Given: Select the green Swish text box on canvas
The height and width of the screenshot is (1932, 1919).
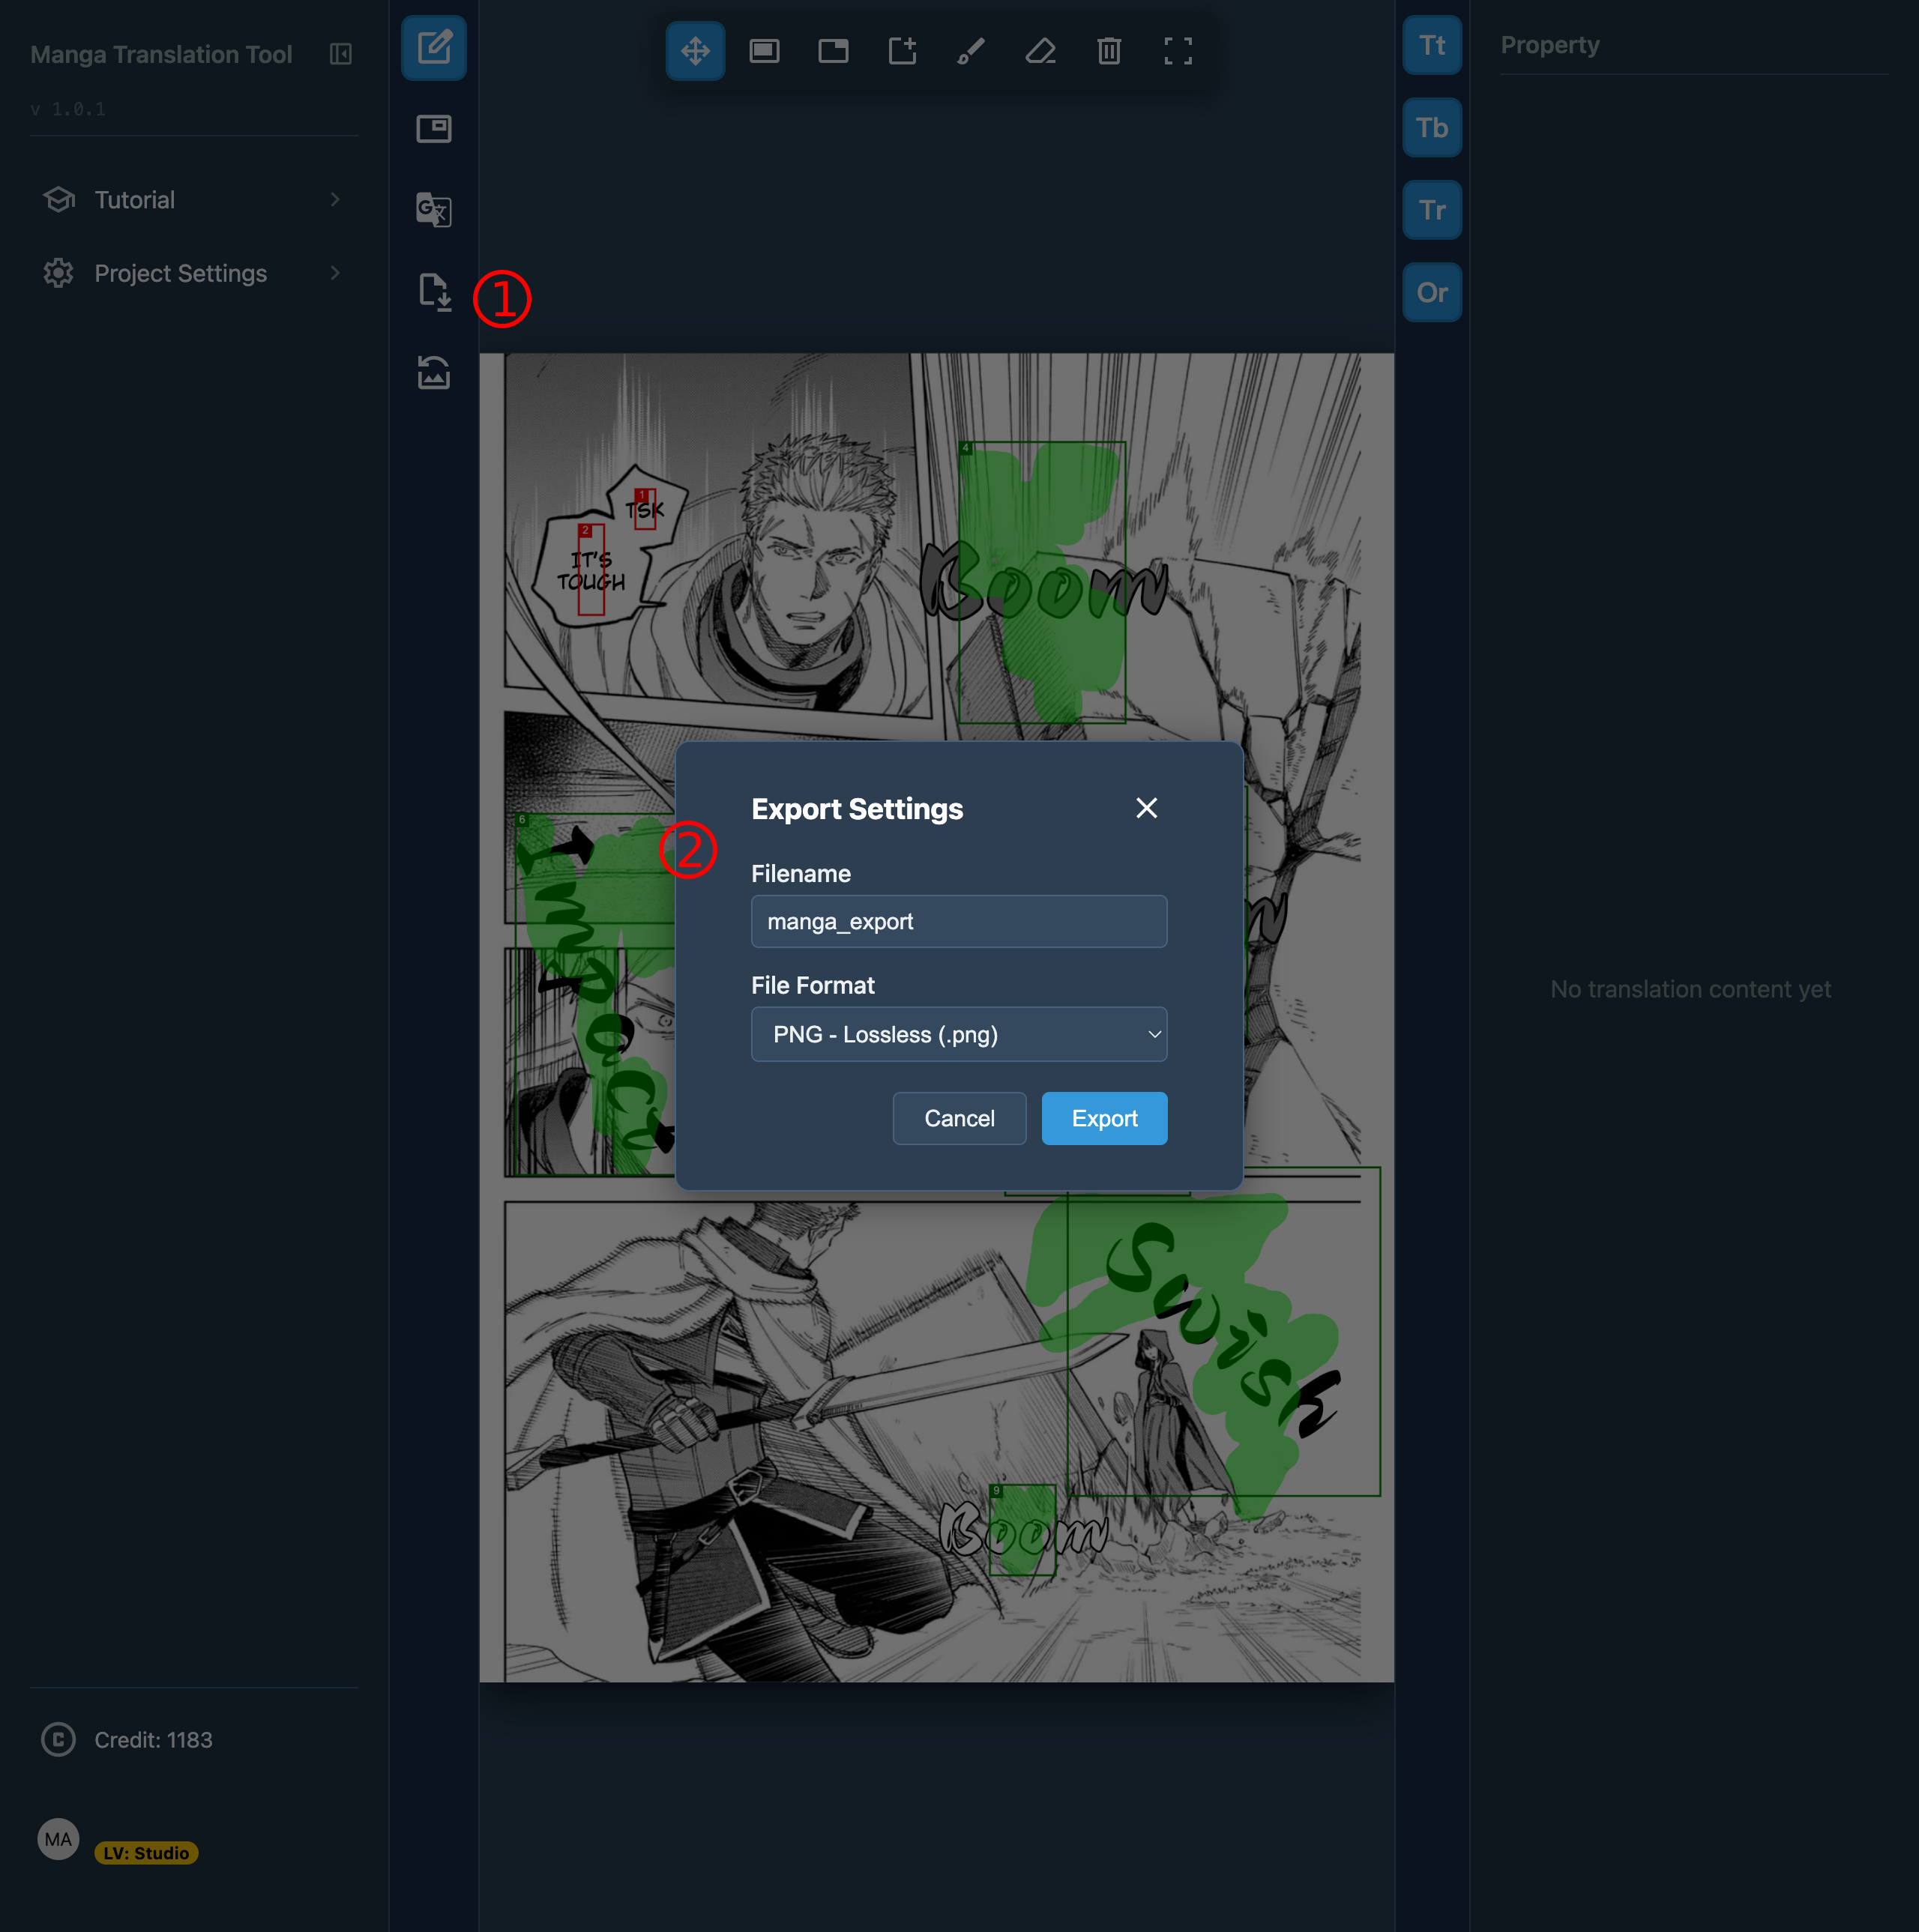Looking at the screenshot, I should (x=1223, y=1331).
